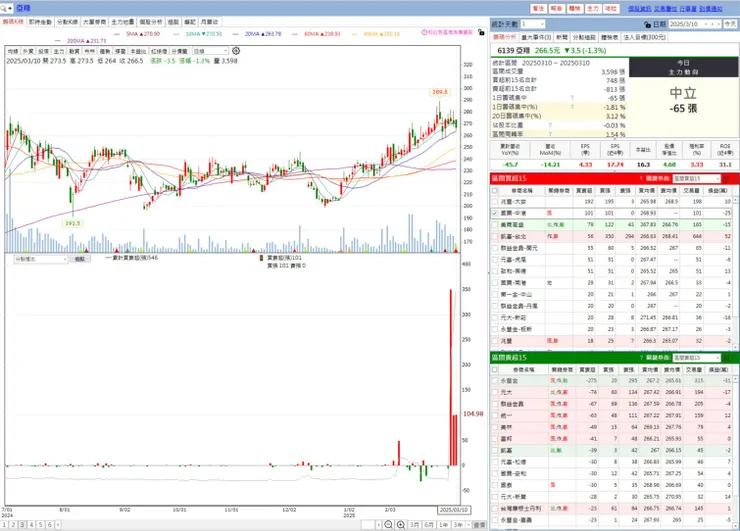The height and width of the screenshot is (531, 740).
Task: Open dropdown arrow after the 3年 button
Action: (469, 525)
